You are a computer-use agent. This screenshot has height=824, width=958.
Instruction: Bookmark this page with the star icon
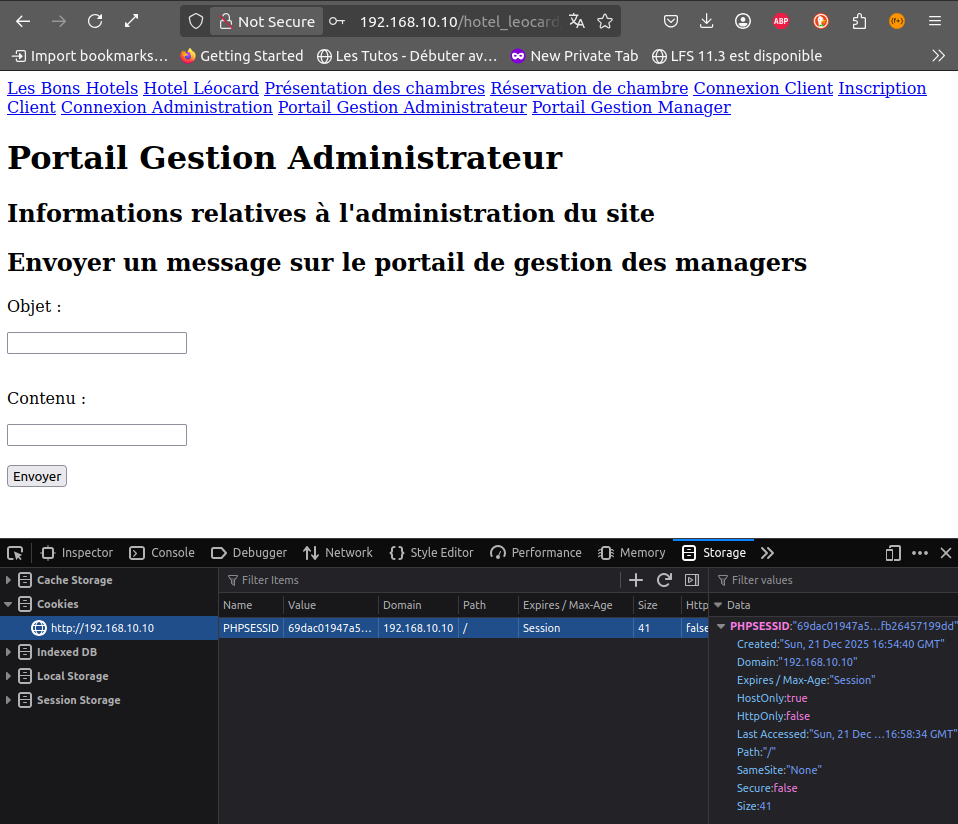[605, 21]
